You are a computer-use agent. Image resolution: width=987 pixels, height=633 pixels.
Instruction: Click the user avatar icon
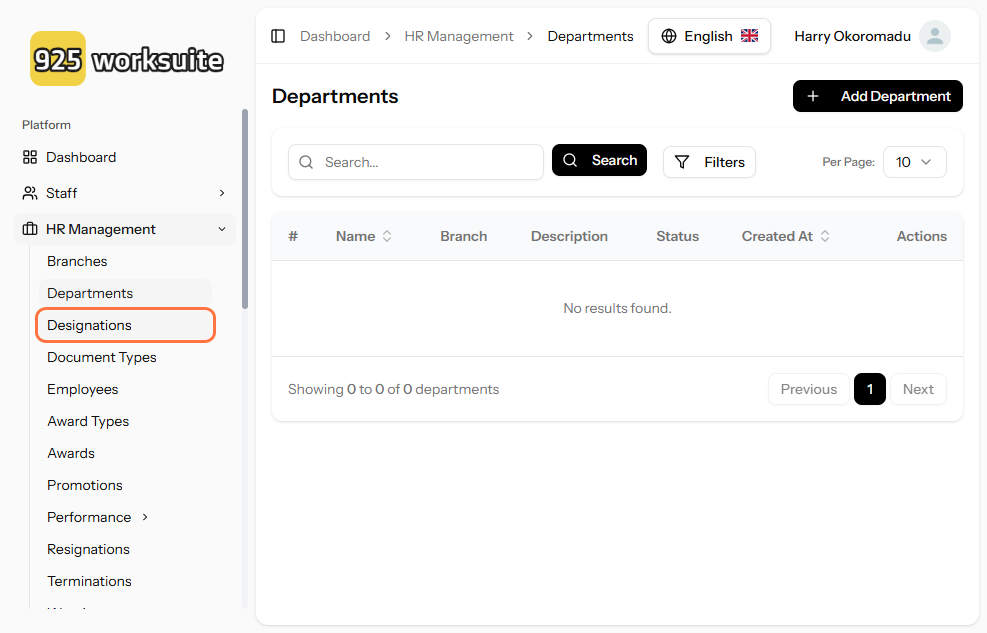pos(934,36)
